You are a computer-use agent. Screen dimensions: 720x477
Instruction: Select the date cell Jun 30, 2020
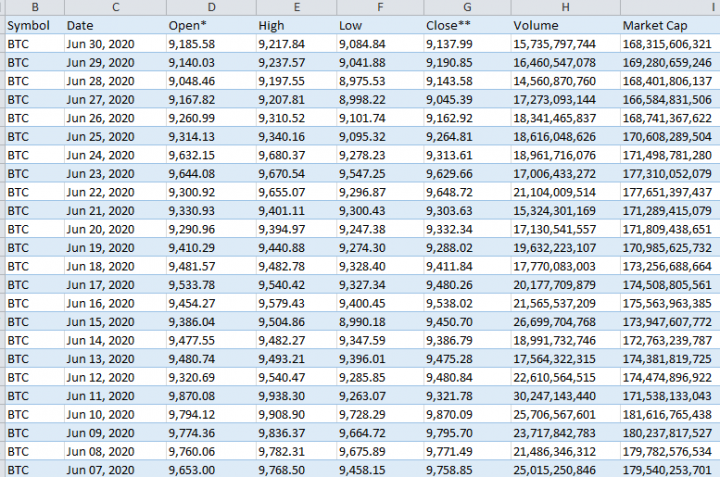tap(115, 44)
